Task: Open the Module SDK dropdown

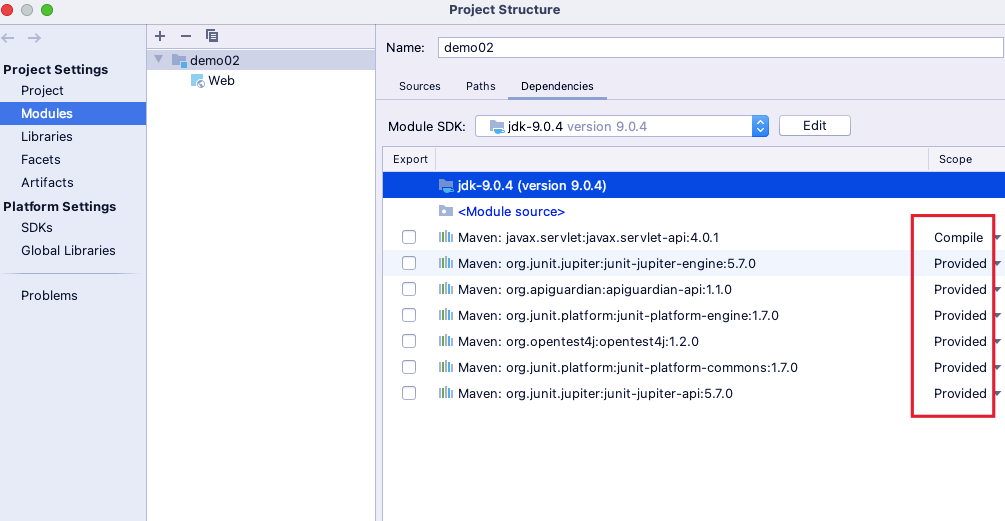Action: [x=760, y=126]
